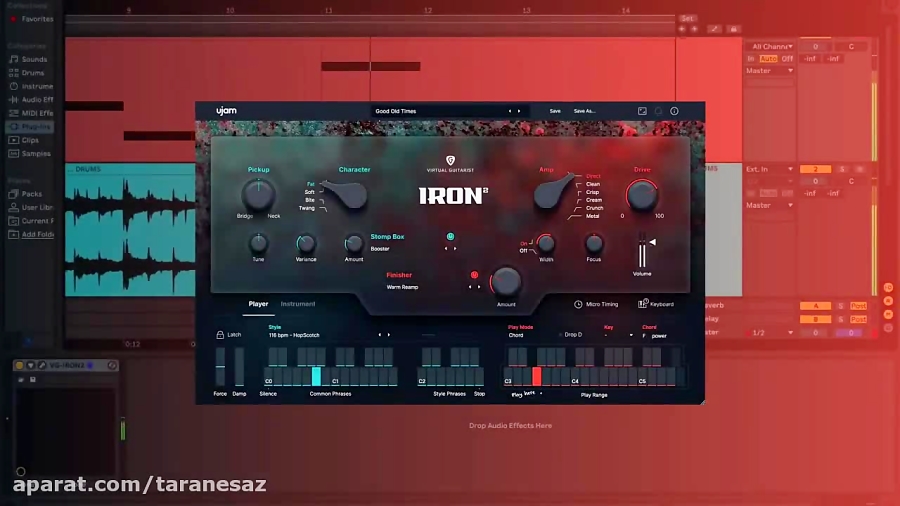This screenshot has width=900, height=506.
Task: Select next Finisher effect arrow
Action: (x=479, y=287)
